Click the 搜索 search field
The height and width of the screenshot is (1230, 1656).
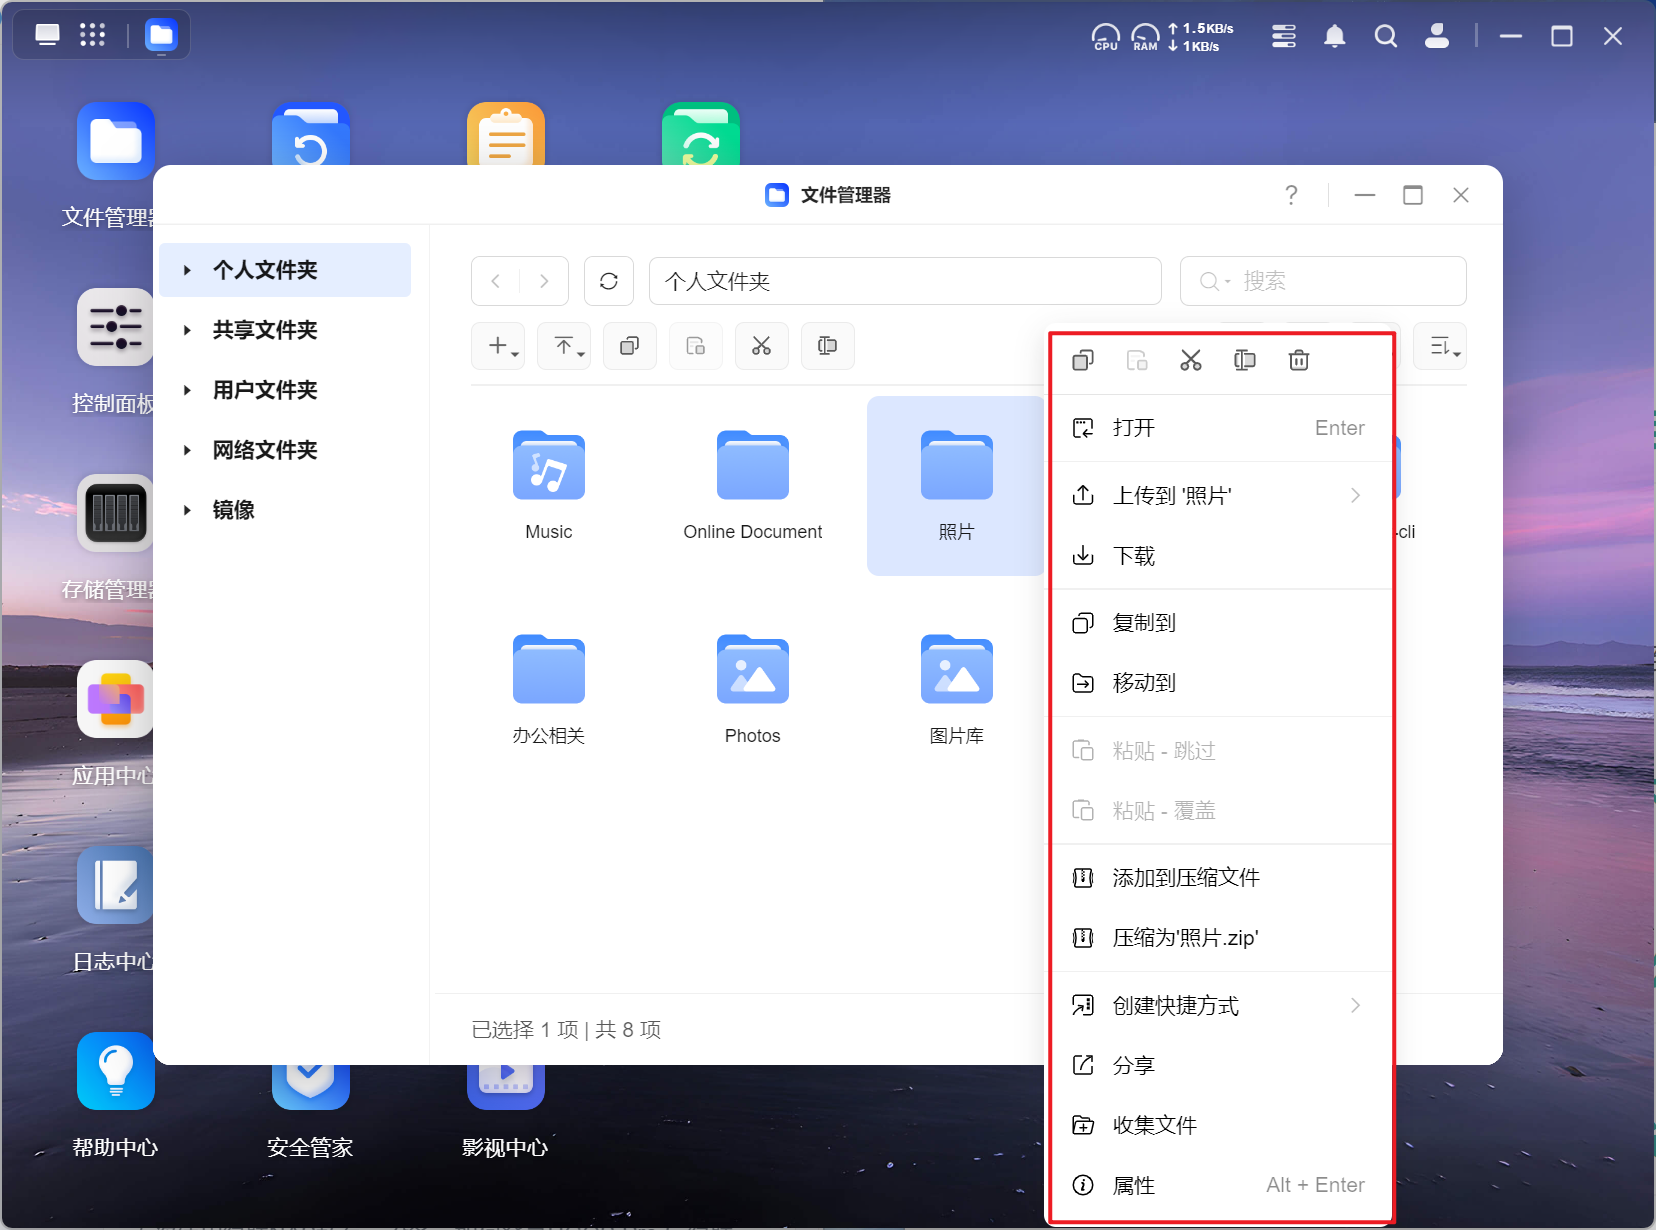(1323, 281)
